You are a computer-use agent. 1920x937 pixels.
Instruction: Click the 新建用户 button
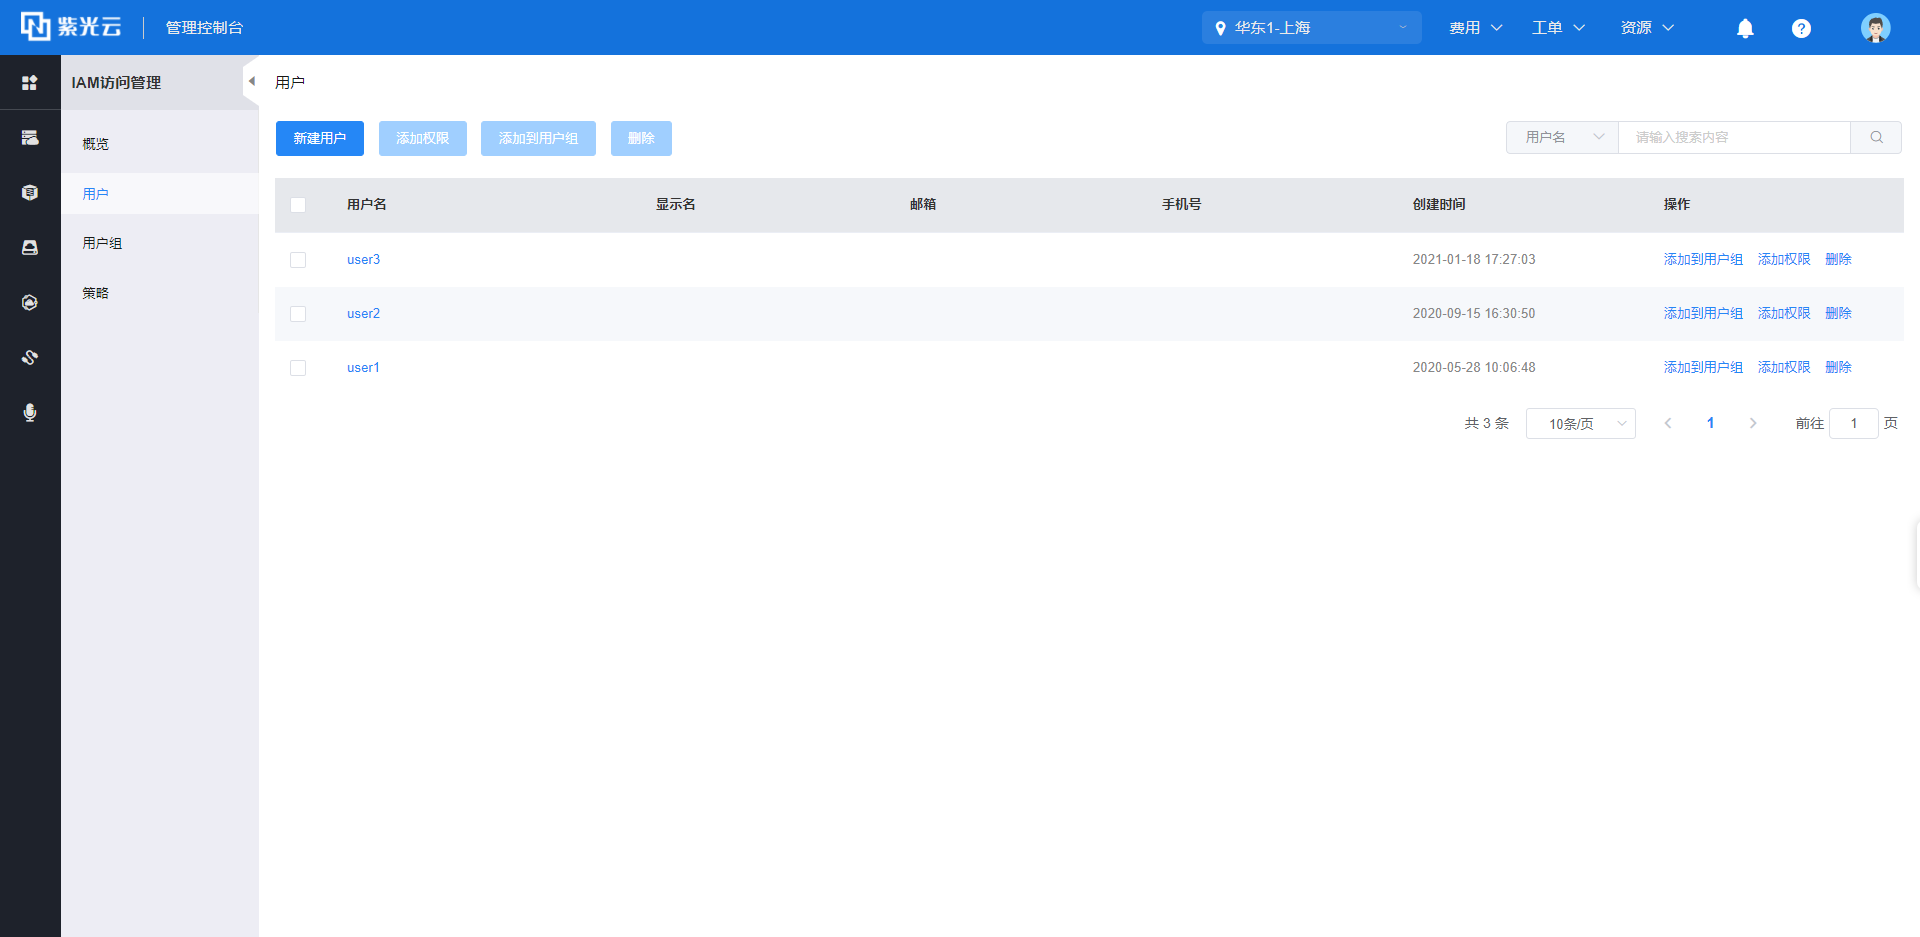tap(320, 138)
